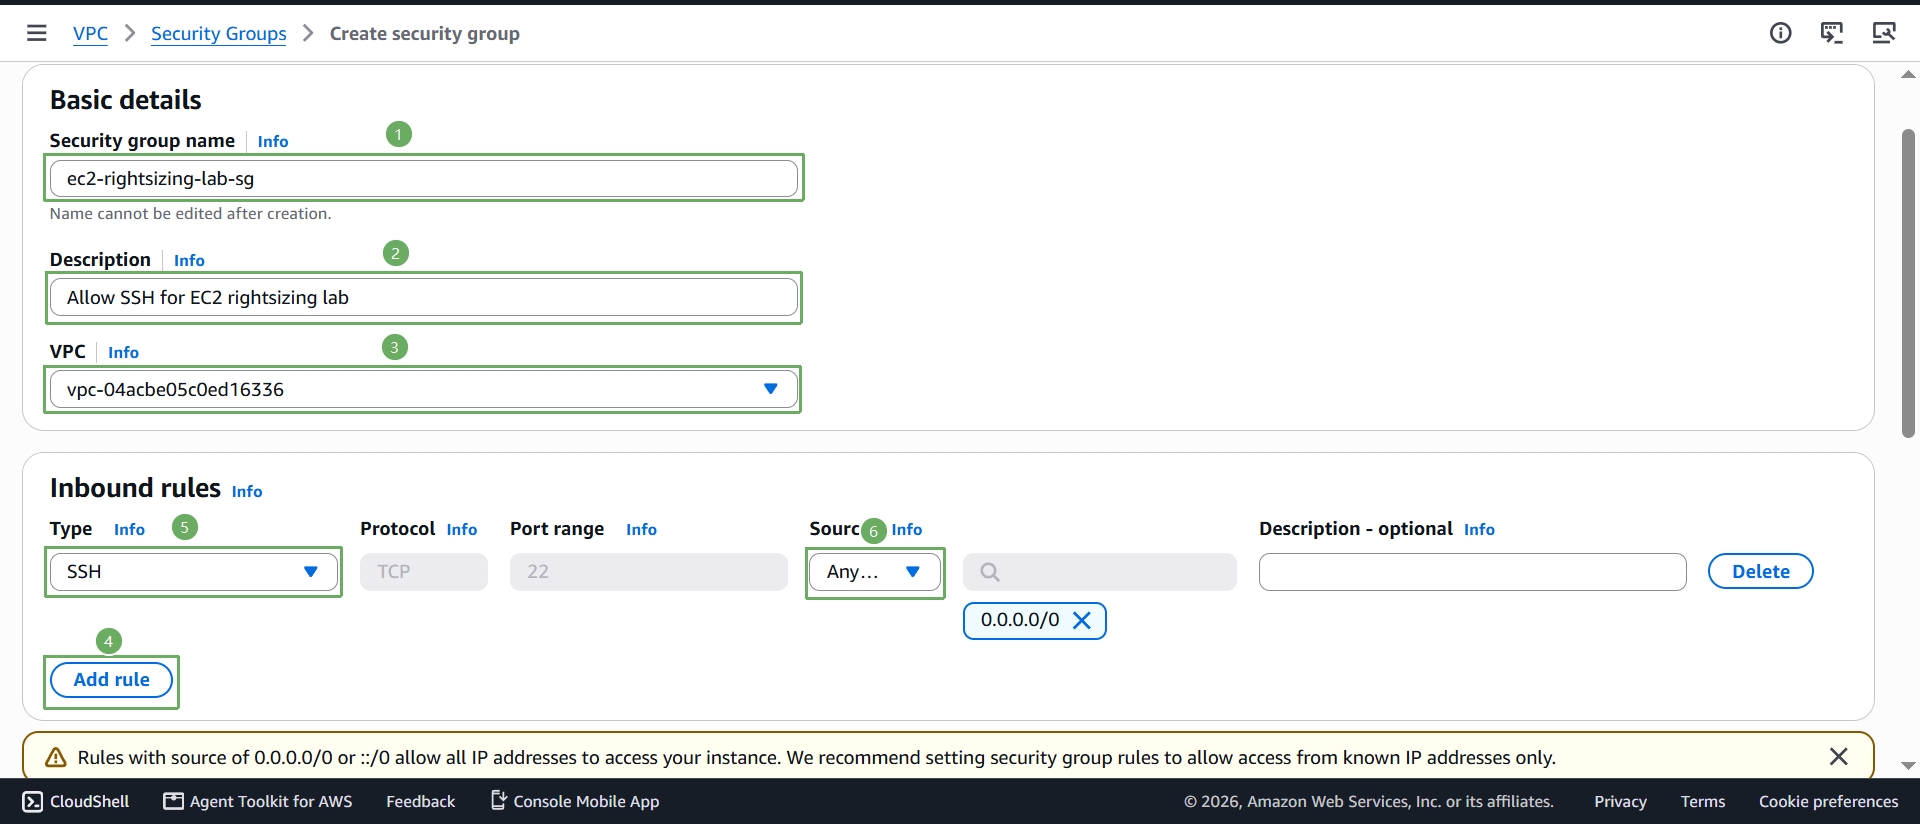Open Terms link in footer
The height and width of the screenshot is (824, 1920).
click(x=1702, y=801)
